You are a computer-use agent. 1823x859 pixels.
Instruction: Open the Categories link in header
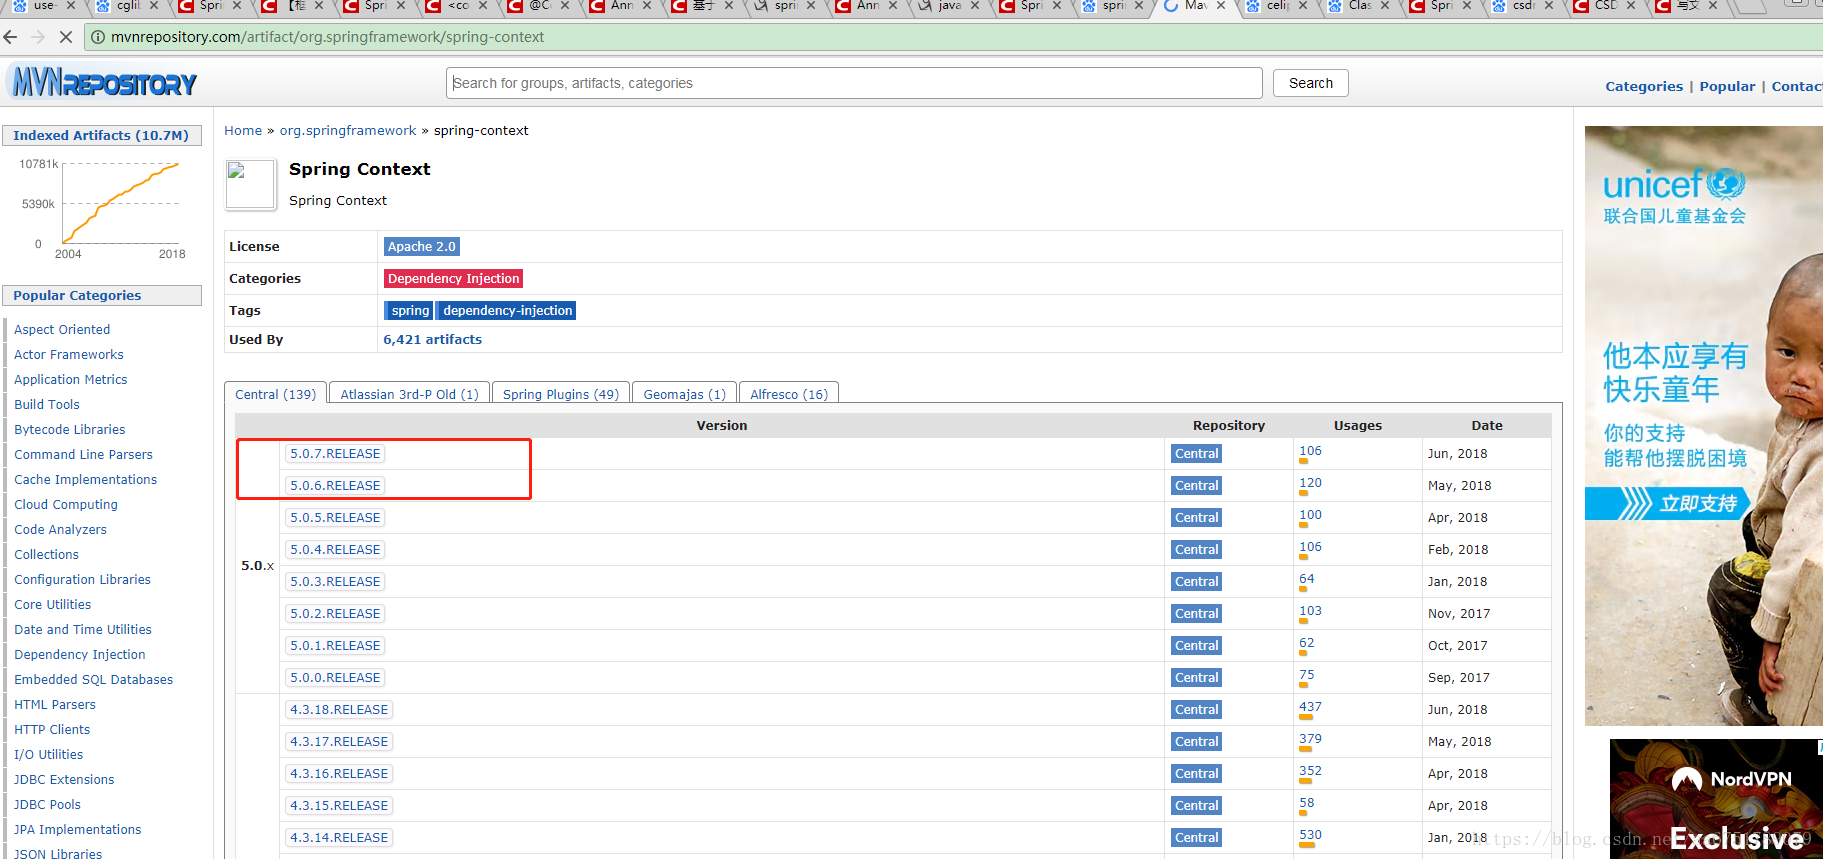click(1644, 86)
